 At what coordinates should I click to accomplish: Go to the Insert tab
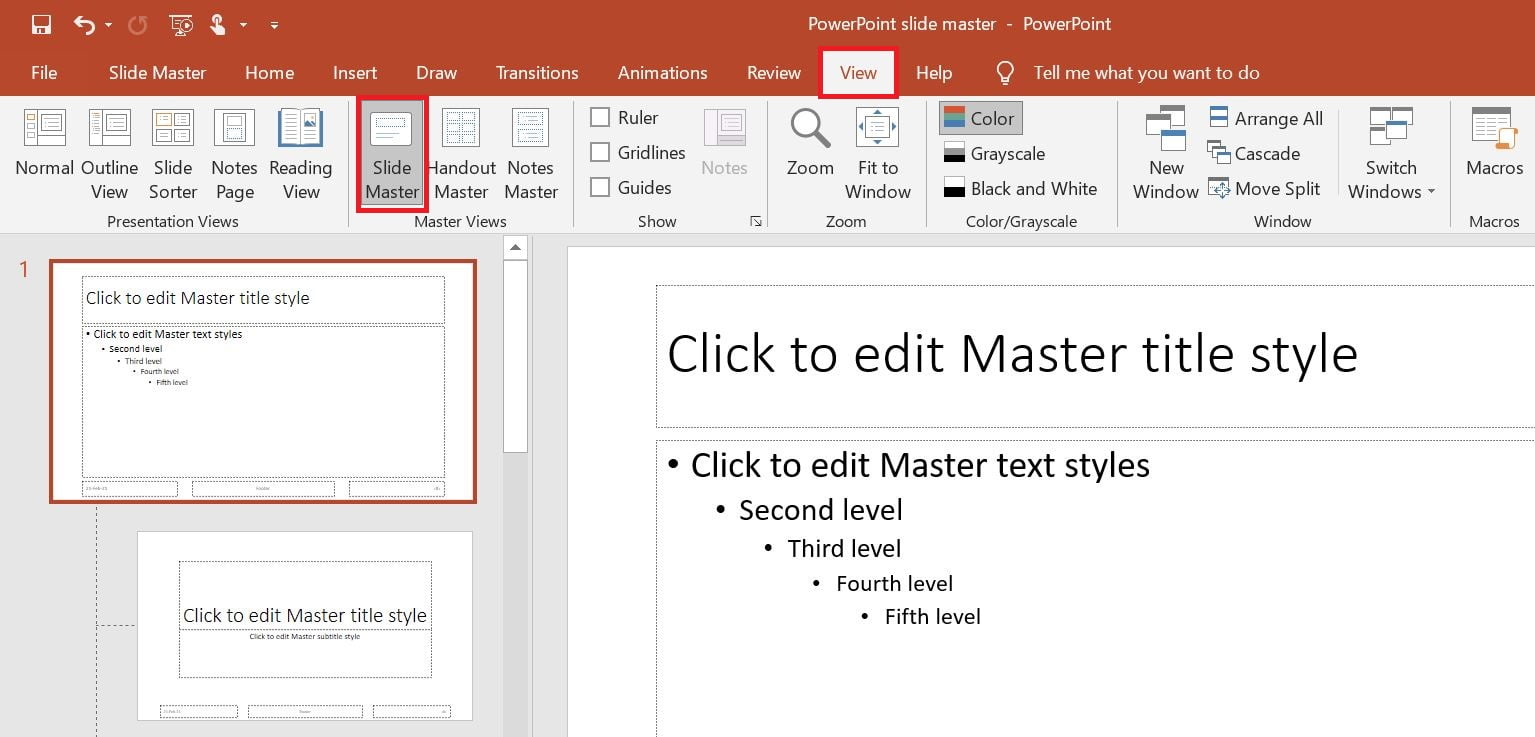pos(355,72)
